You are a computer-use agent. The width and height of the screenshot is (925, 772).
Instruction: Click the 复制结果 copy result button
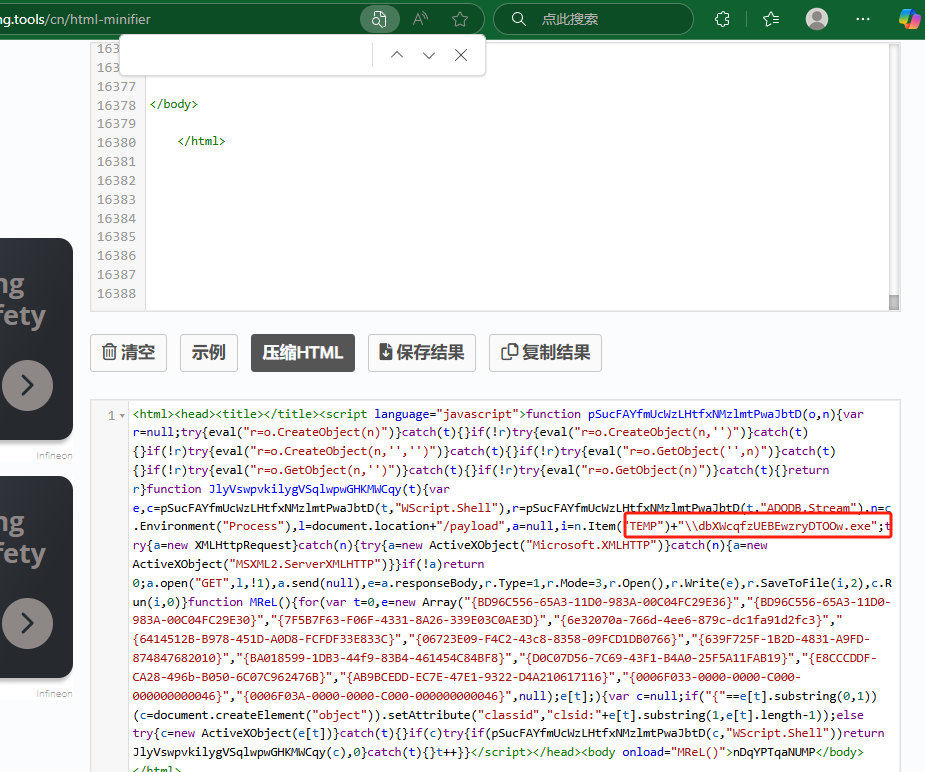coord(545,353)
